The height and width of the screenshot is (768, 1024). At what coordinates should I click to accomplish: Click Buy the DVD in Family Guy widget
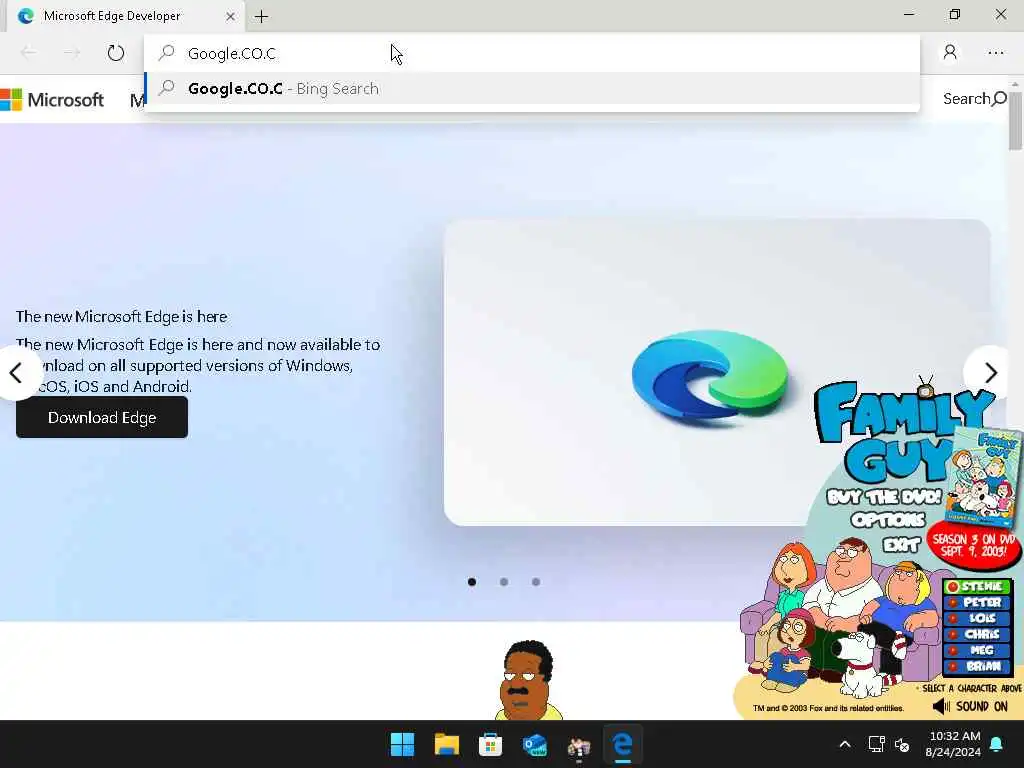(x=884, y=497)
